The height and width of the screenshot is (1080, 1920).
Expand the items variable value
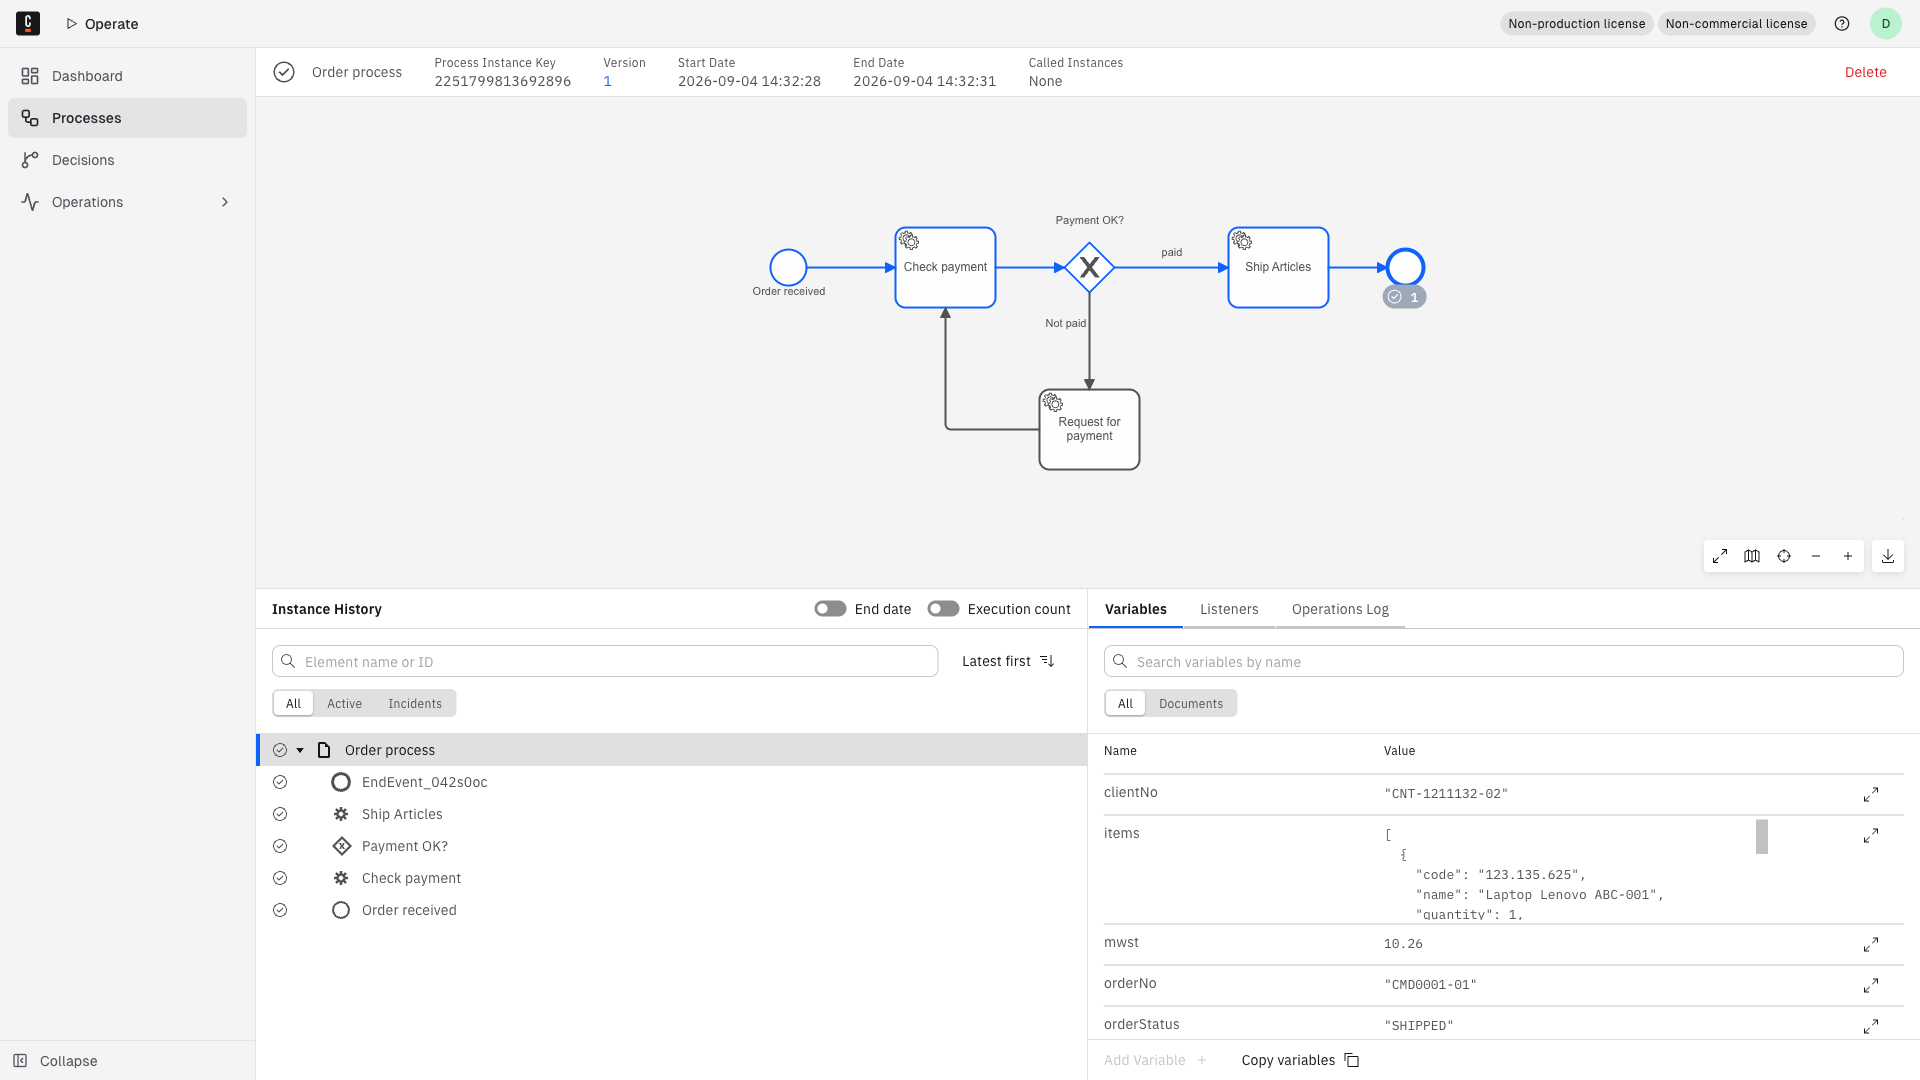[x=1871, y=835]
